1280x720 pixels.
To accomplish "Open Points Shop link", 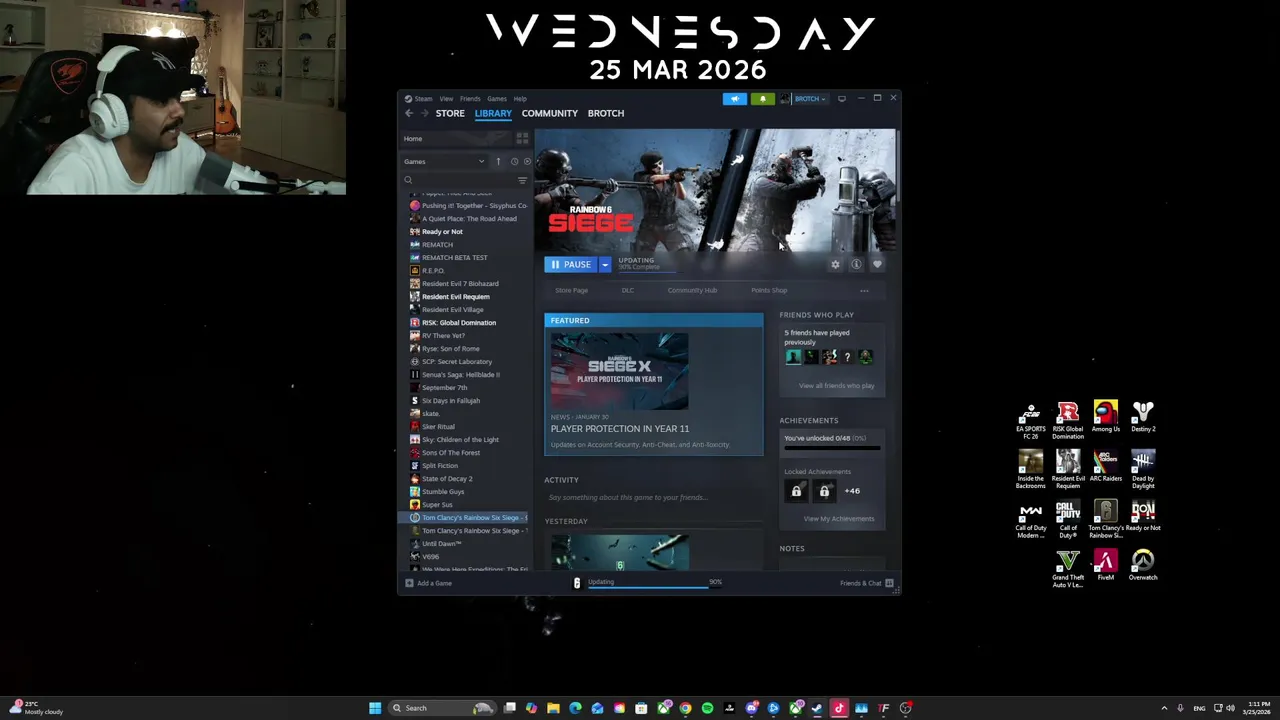I will pyautogui.click(x=769, y=291).
